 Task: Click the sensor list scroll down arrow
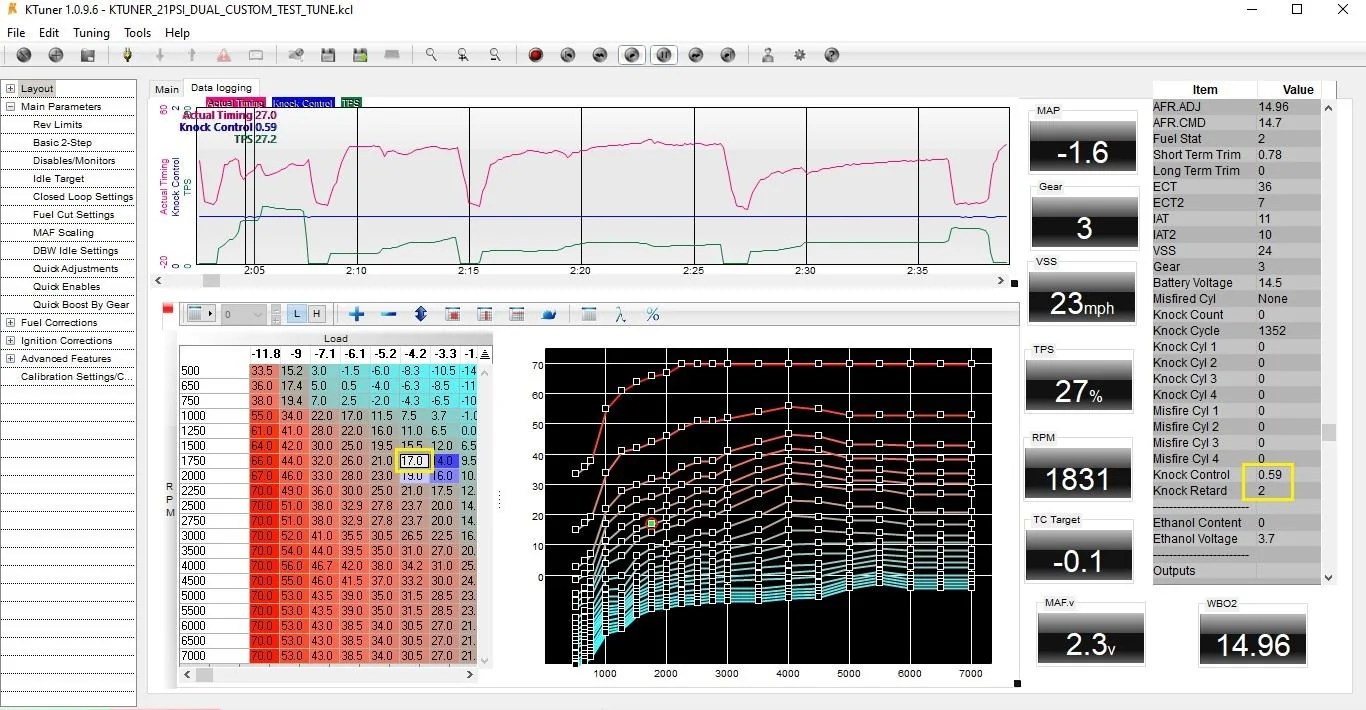[x=1329, y=577]
